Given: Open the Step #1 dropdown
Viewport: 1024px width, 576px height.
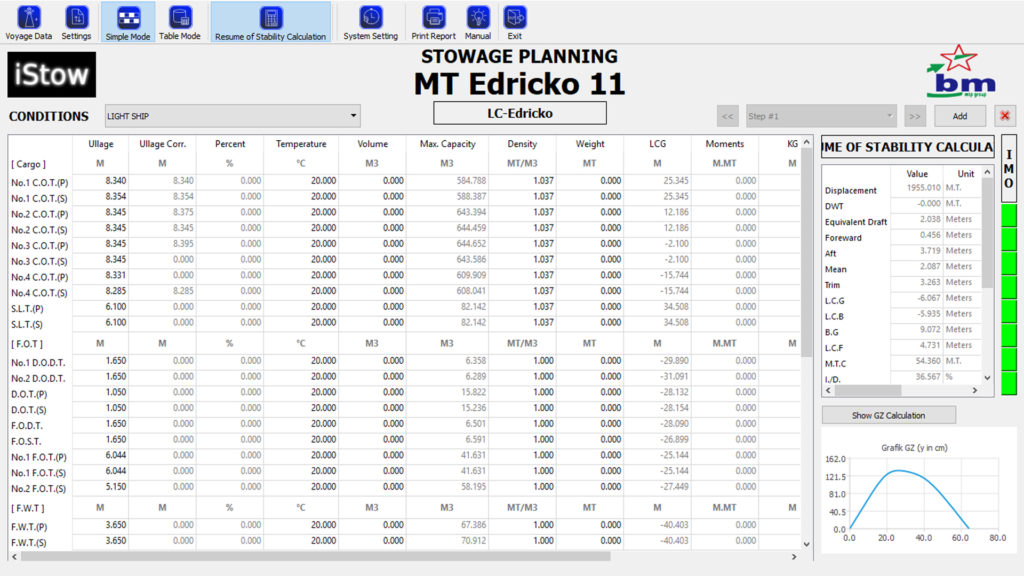Looking at the screenshot, I should point(820,116).
